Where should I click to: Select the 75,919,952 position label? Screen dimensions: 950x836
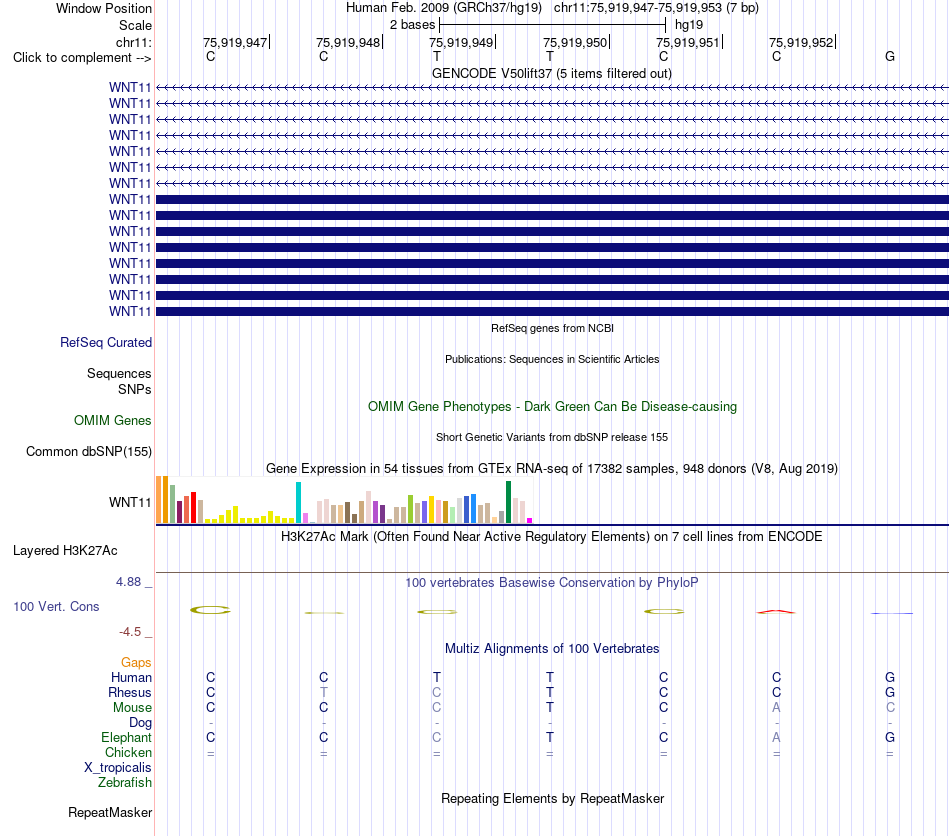(x=801, y=42)
